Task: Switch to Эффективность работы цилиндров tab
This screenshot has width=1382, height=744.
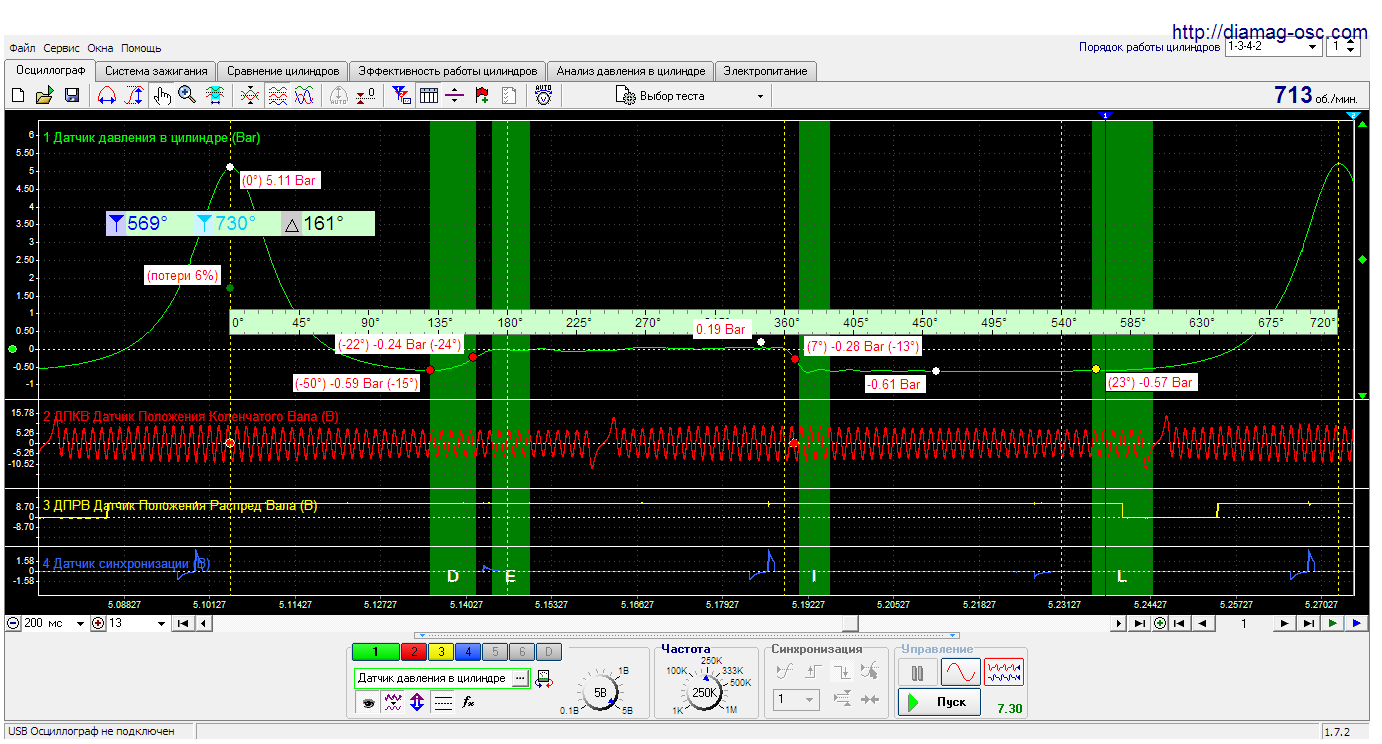Action: (x=448, y=71)
